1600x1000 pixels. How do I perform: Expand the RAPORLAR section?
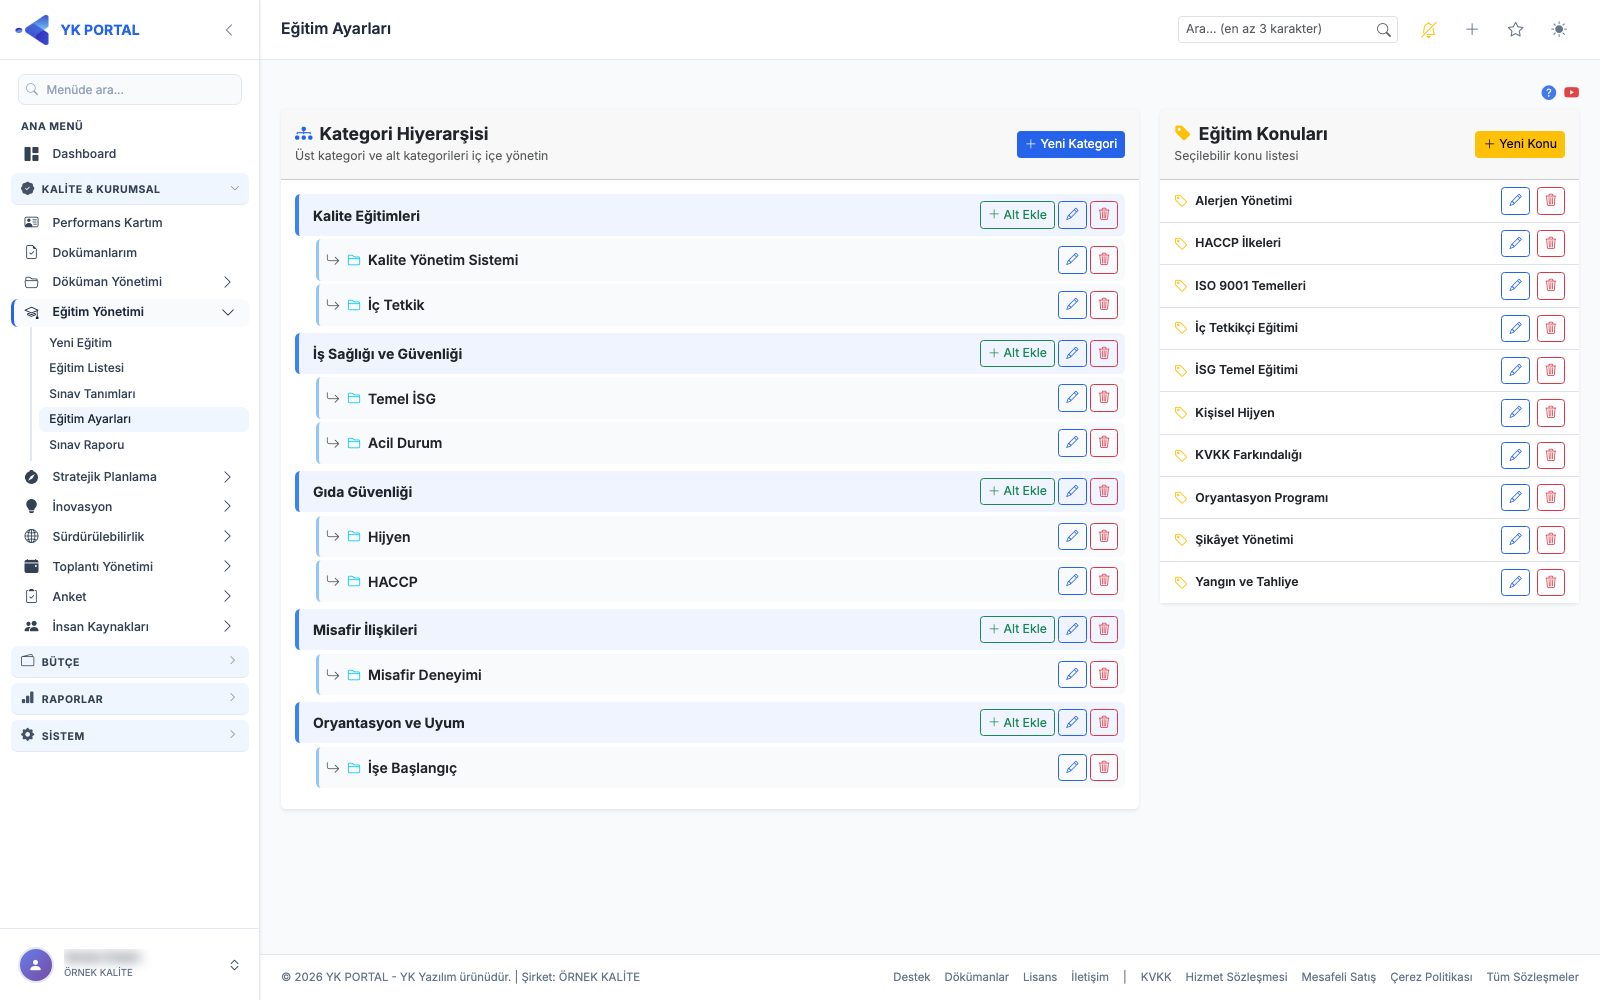(x=130, y=699)
